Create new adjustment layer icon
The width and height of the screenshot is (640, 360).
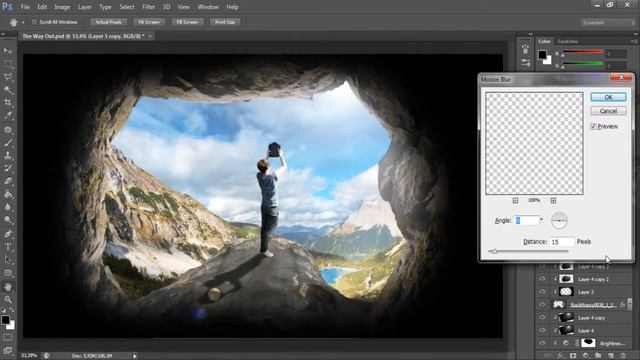coord(586,356)
